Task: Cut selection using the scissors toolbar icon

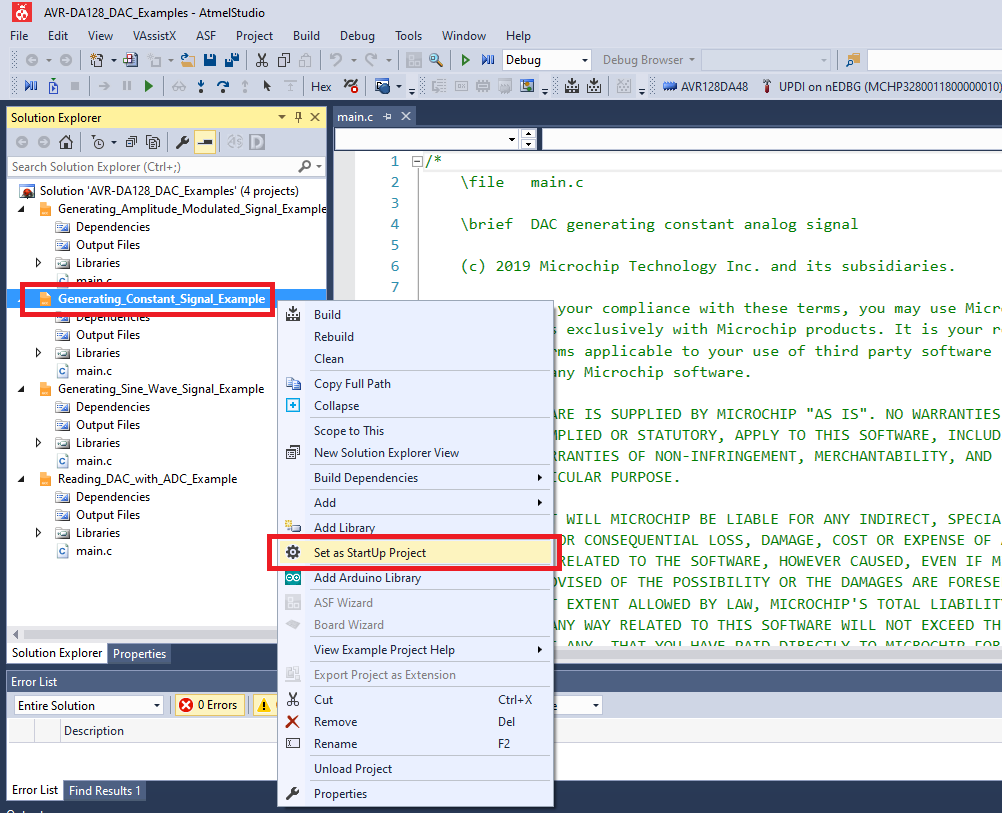Action: point(261,60)
